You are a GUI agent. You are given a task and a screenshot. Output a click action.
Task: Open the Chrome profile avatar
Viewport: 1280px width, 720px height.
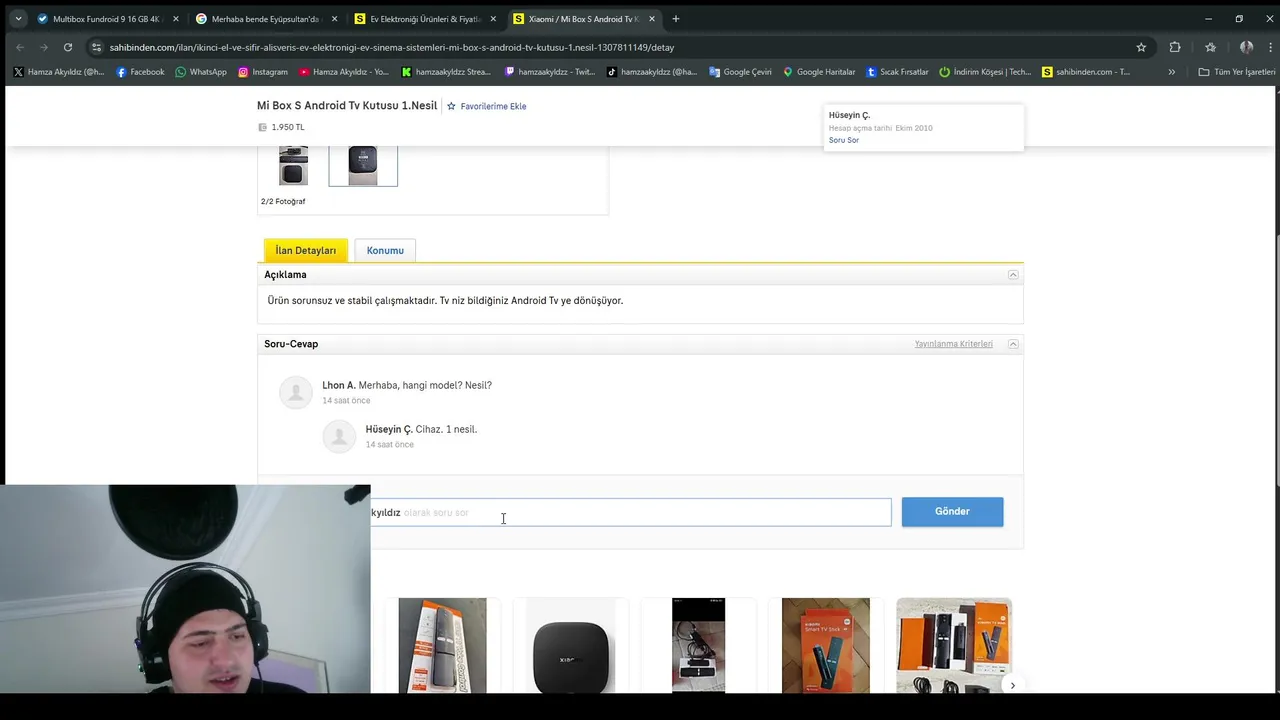(x=1246, y=47)
